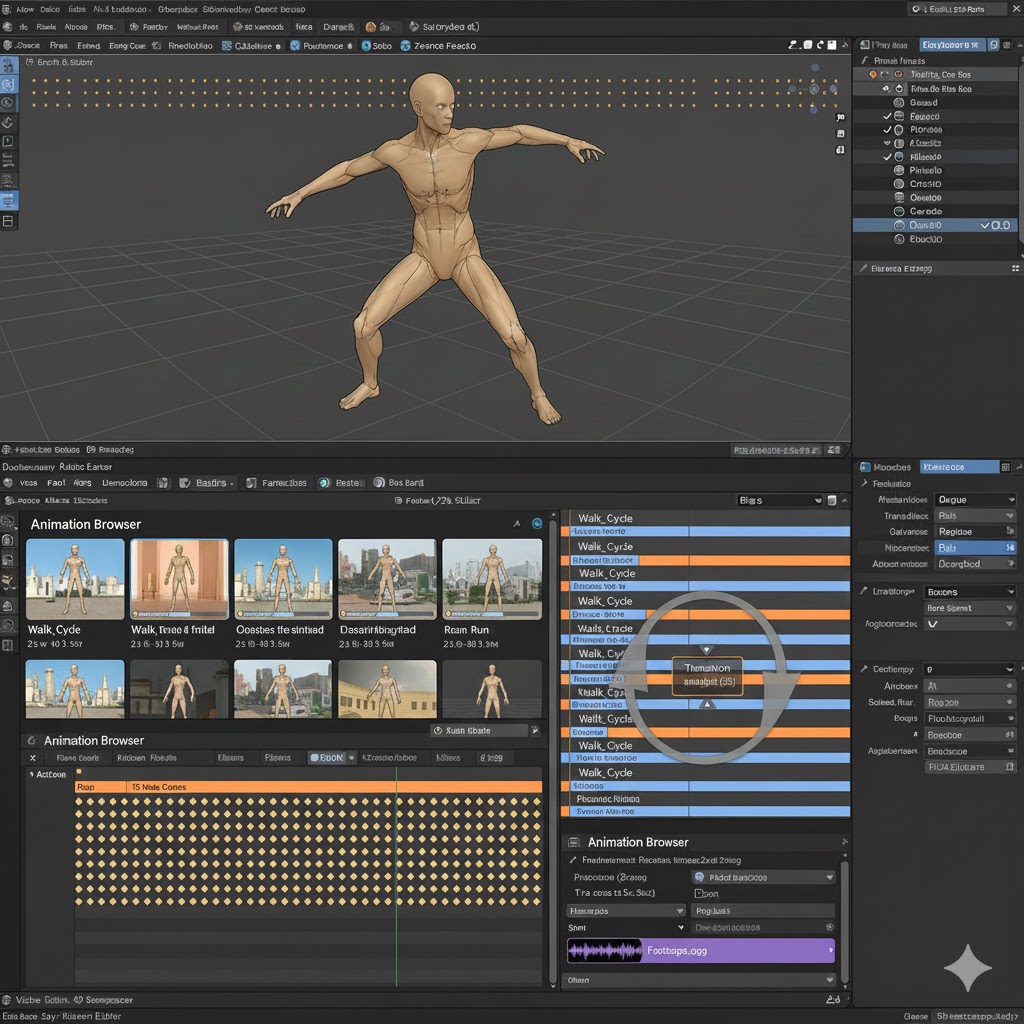The width and height of the screenshot is (1024, 1024).
Task: Click the Ocesloe grid icon in outliner
Action: pyautogui.click(x=899, y=197)
